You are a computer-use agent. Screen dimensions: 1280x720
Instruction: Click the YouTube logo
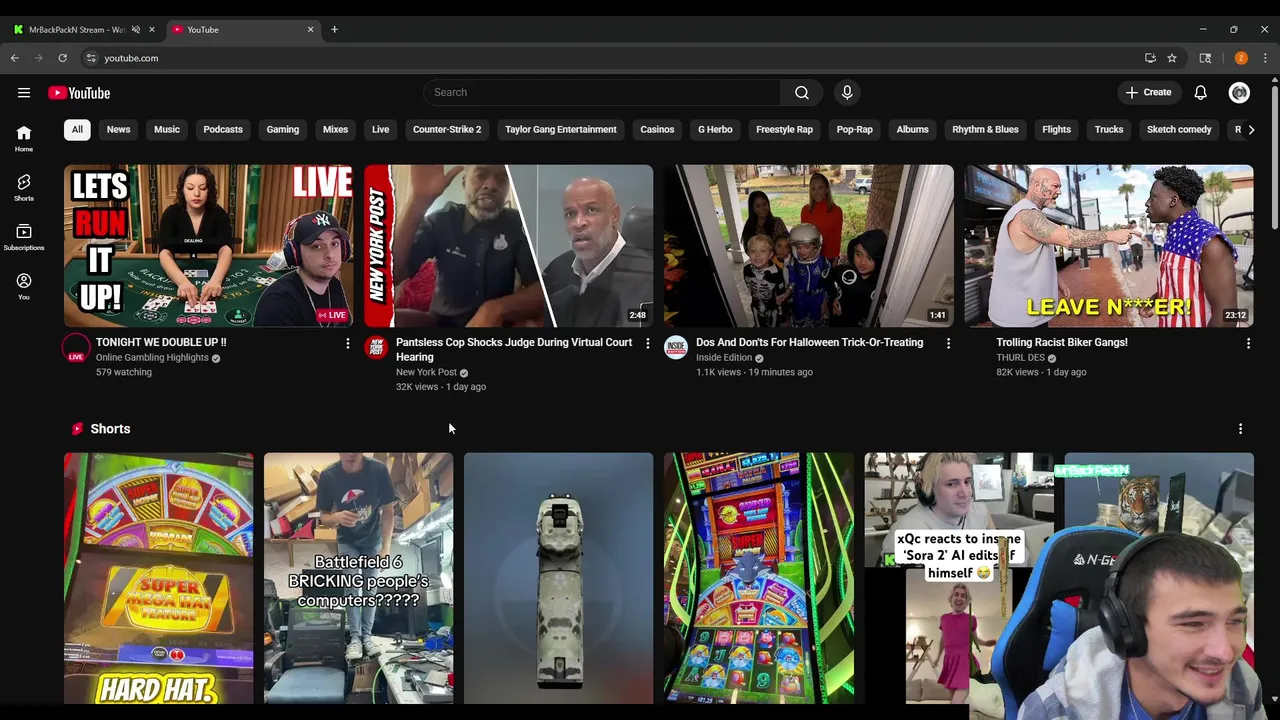[x=79, y=93]
